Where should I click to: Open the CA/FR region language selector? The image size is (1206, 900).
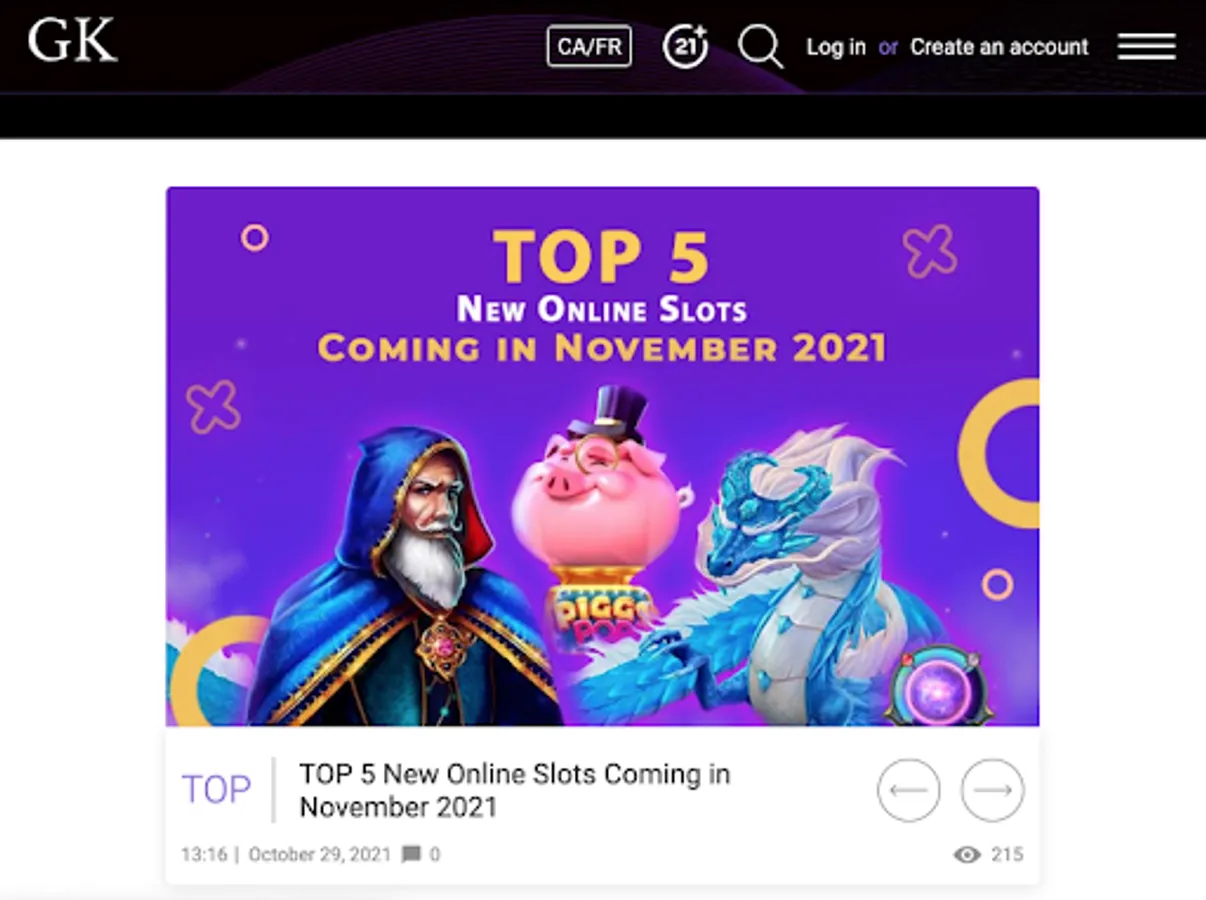[589, 46]
